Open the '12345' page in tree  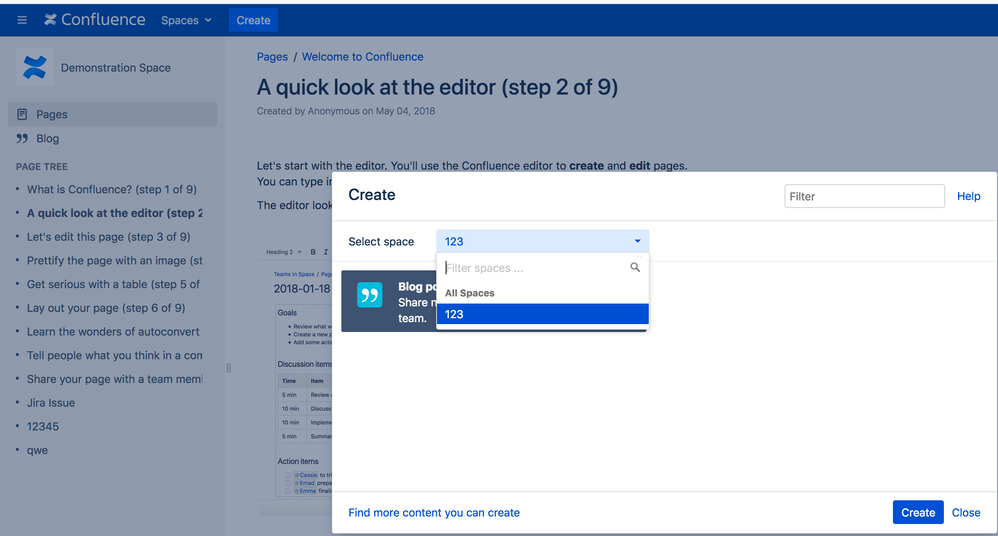pyautogui.click(x=43, y=427)
